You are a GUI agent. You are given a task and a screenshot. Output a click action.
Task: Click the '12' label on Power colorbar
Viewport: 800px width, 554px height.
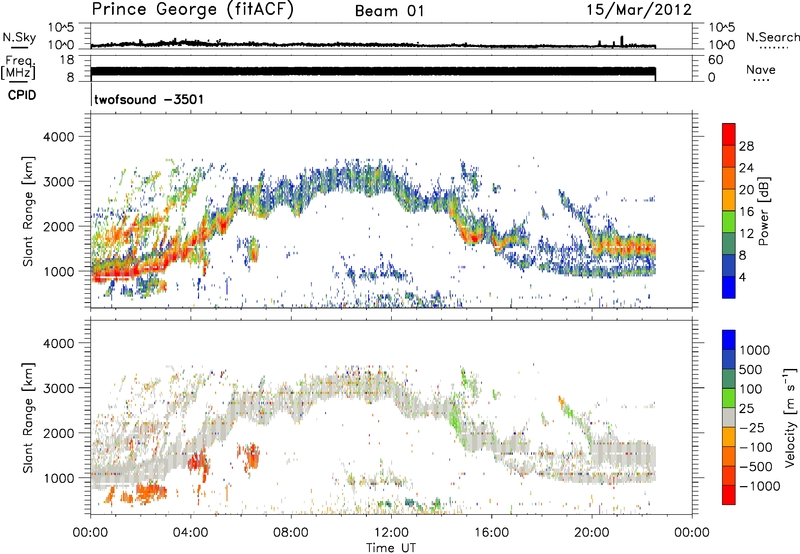click(x=746, y=234)
